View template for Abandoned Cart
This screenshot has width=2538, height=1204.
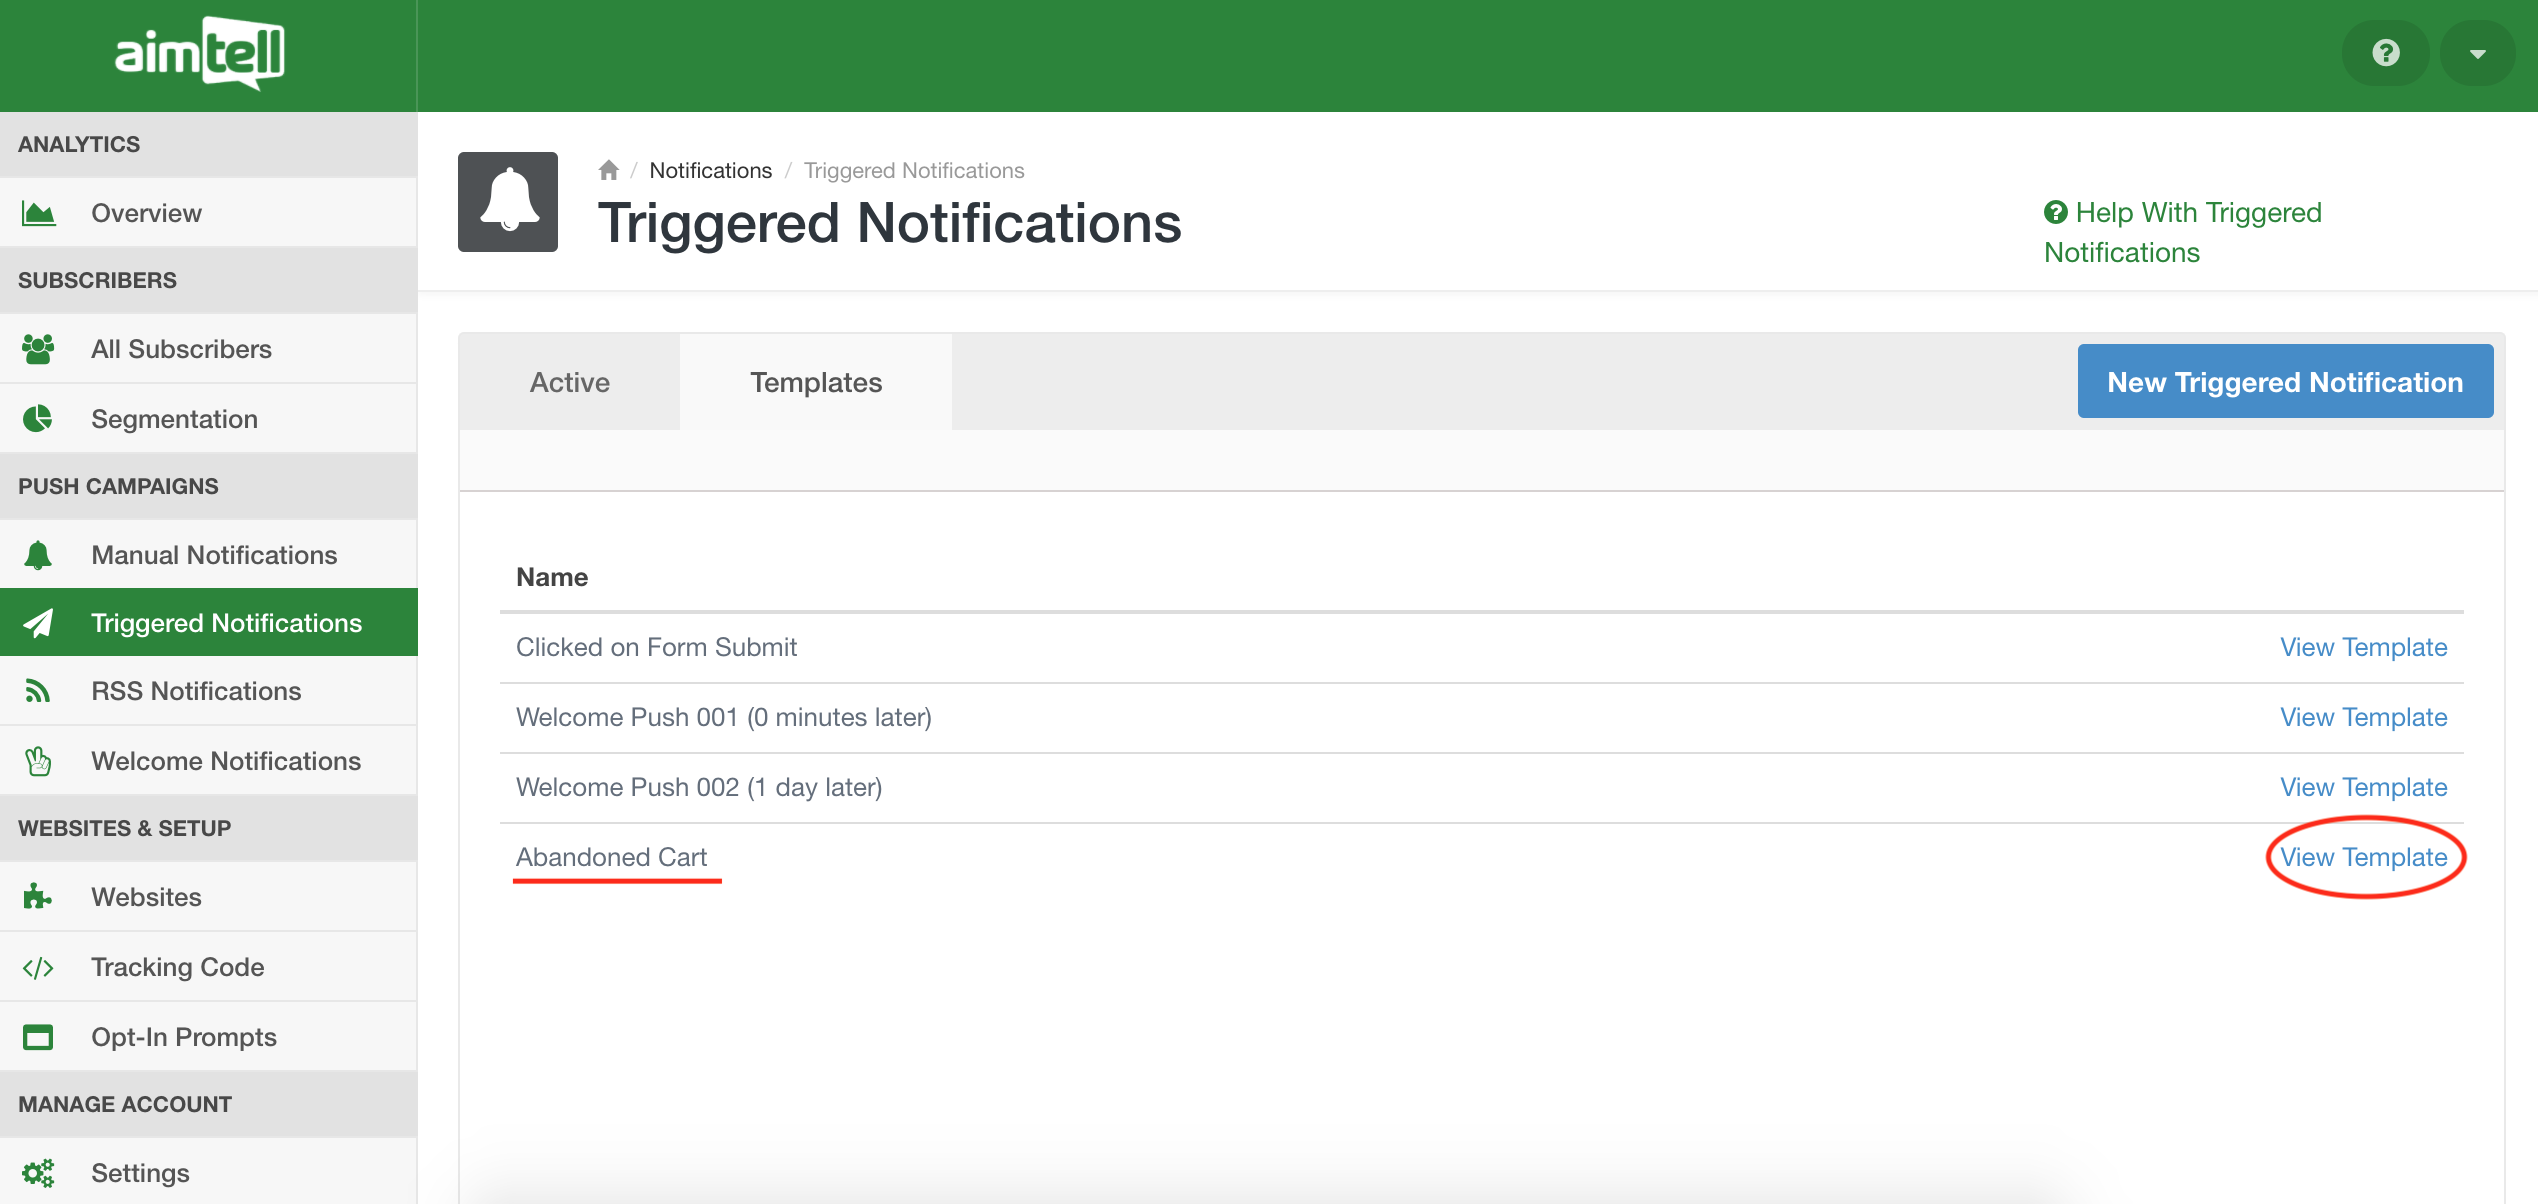pos(2363,857)
